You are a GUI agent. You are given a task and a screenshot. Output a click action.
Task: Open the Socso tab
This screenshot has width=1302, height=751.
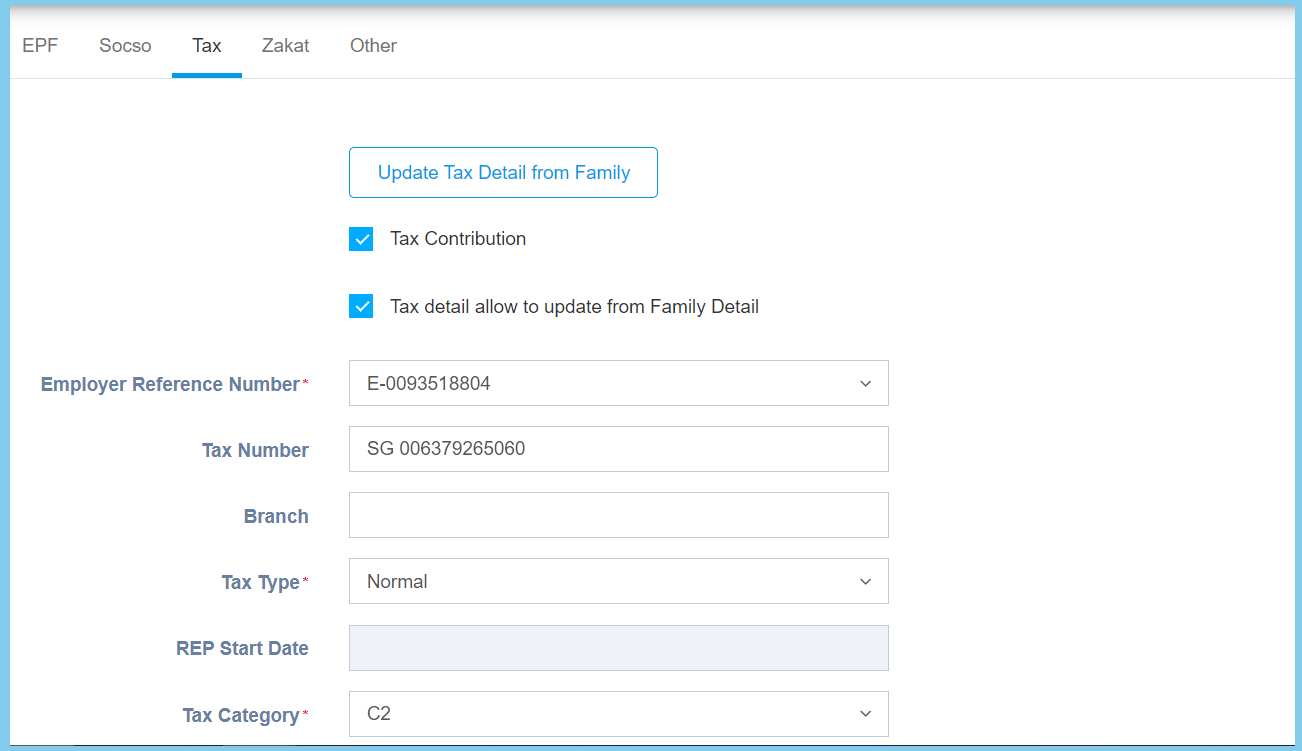(125, 46)
